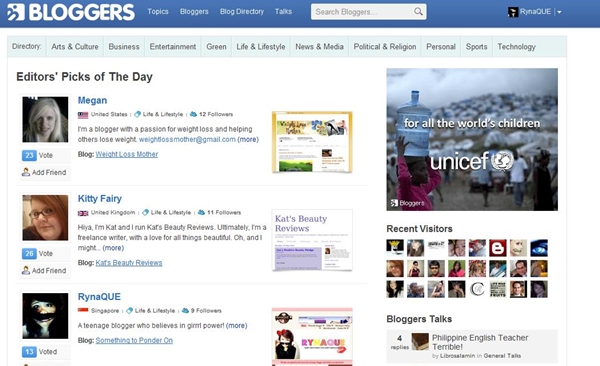Viewport: 600px width, 366px height.
Task: Select News & Media directory tab
Action: coord(320,47)
